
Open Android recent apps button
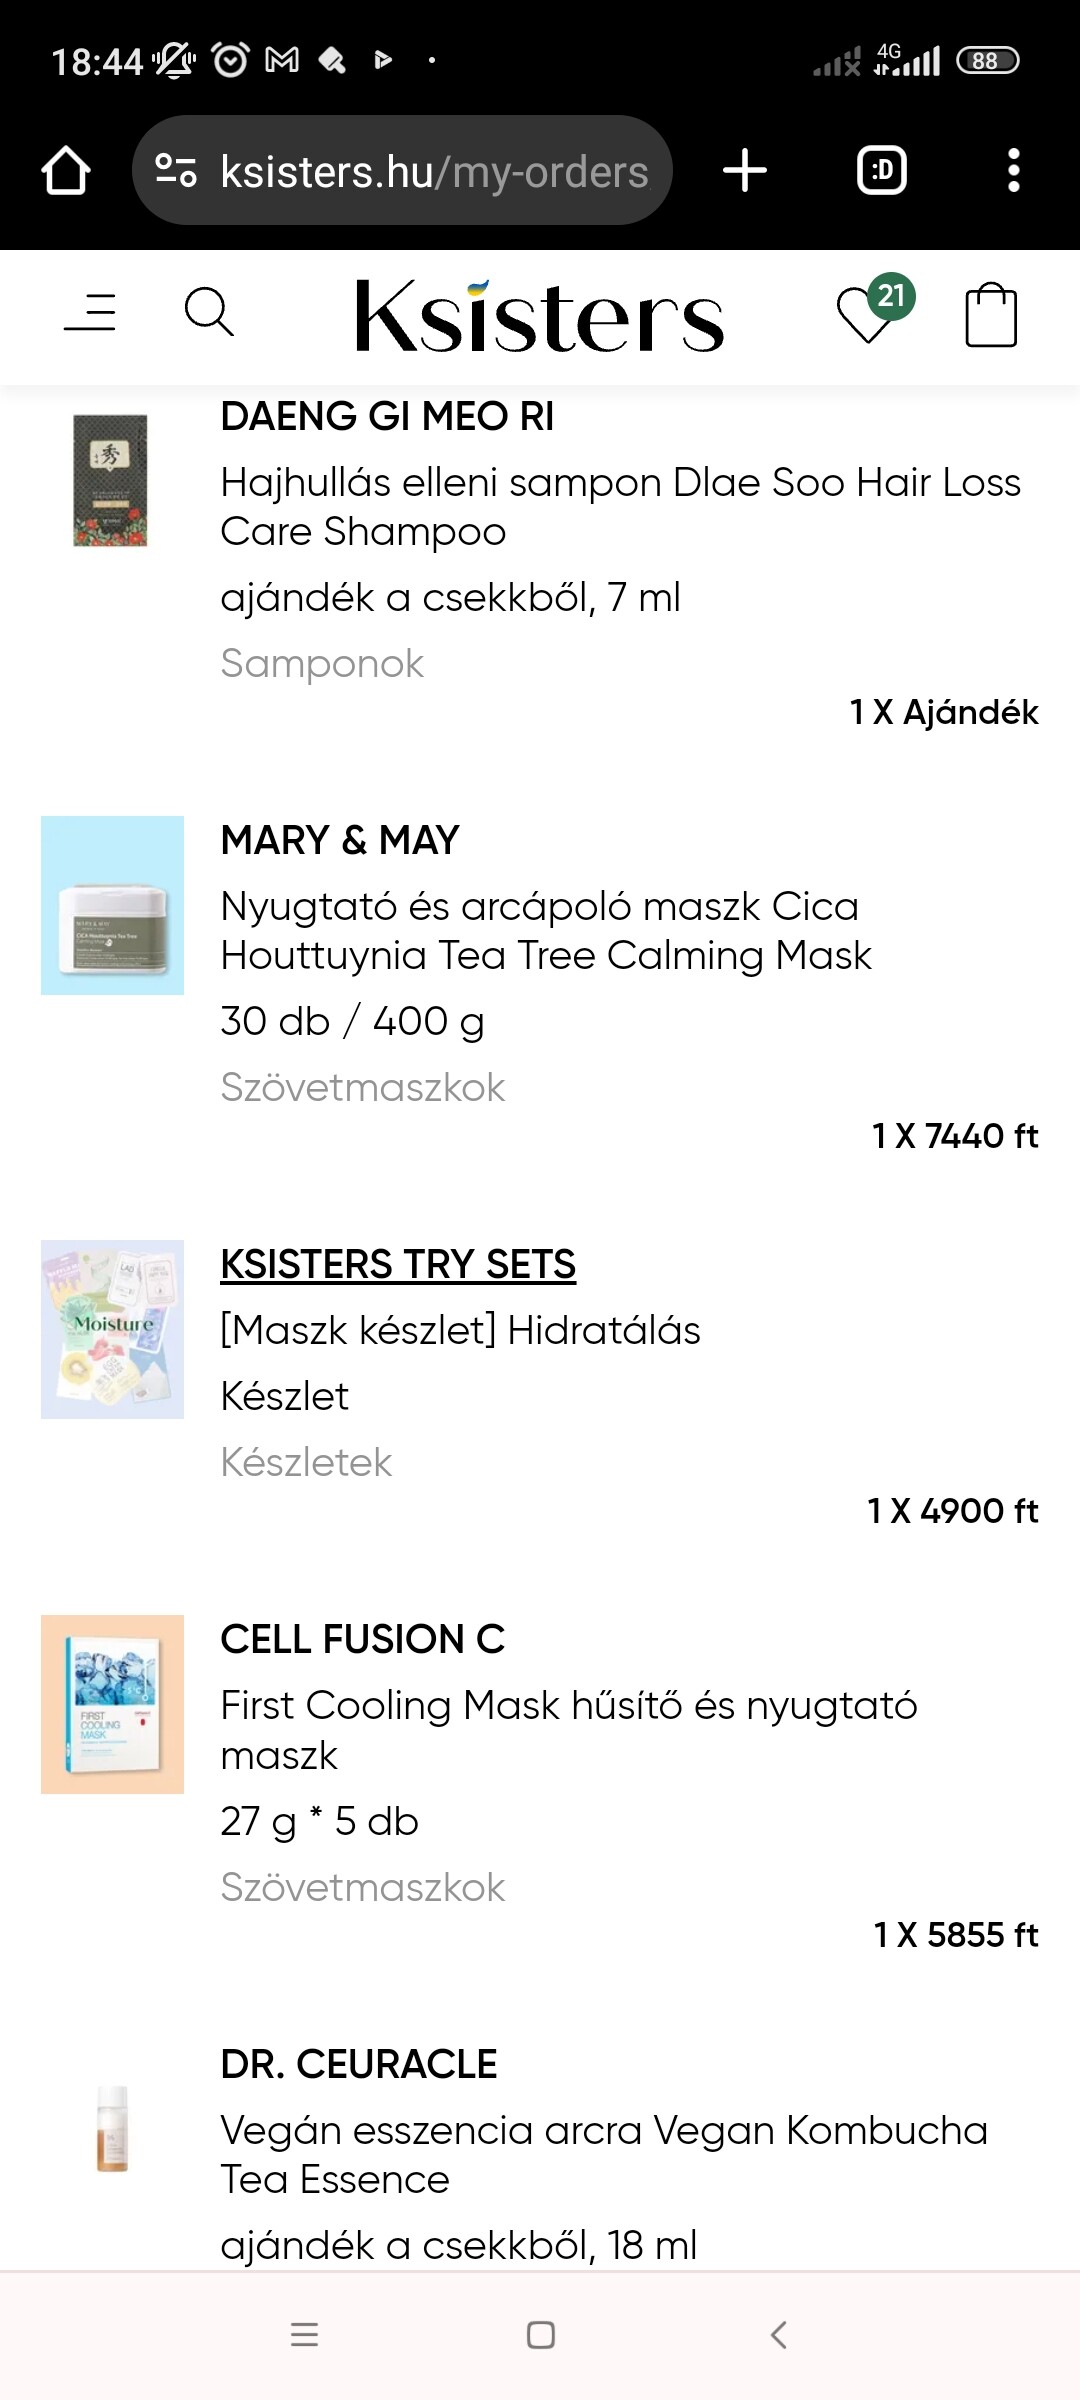(x=304, y=2335)
